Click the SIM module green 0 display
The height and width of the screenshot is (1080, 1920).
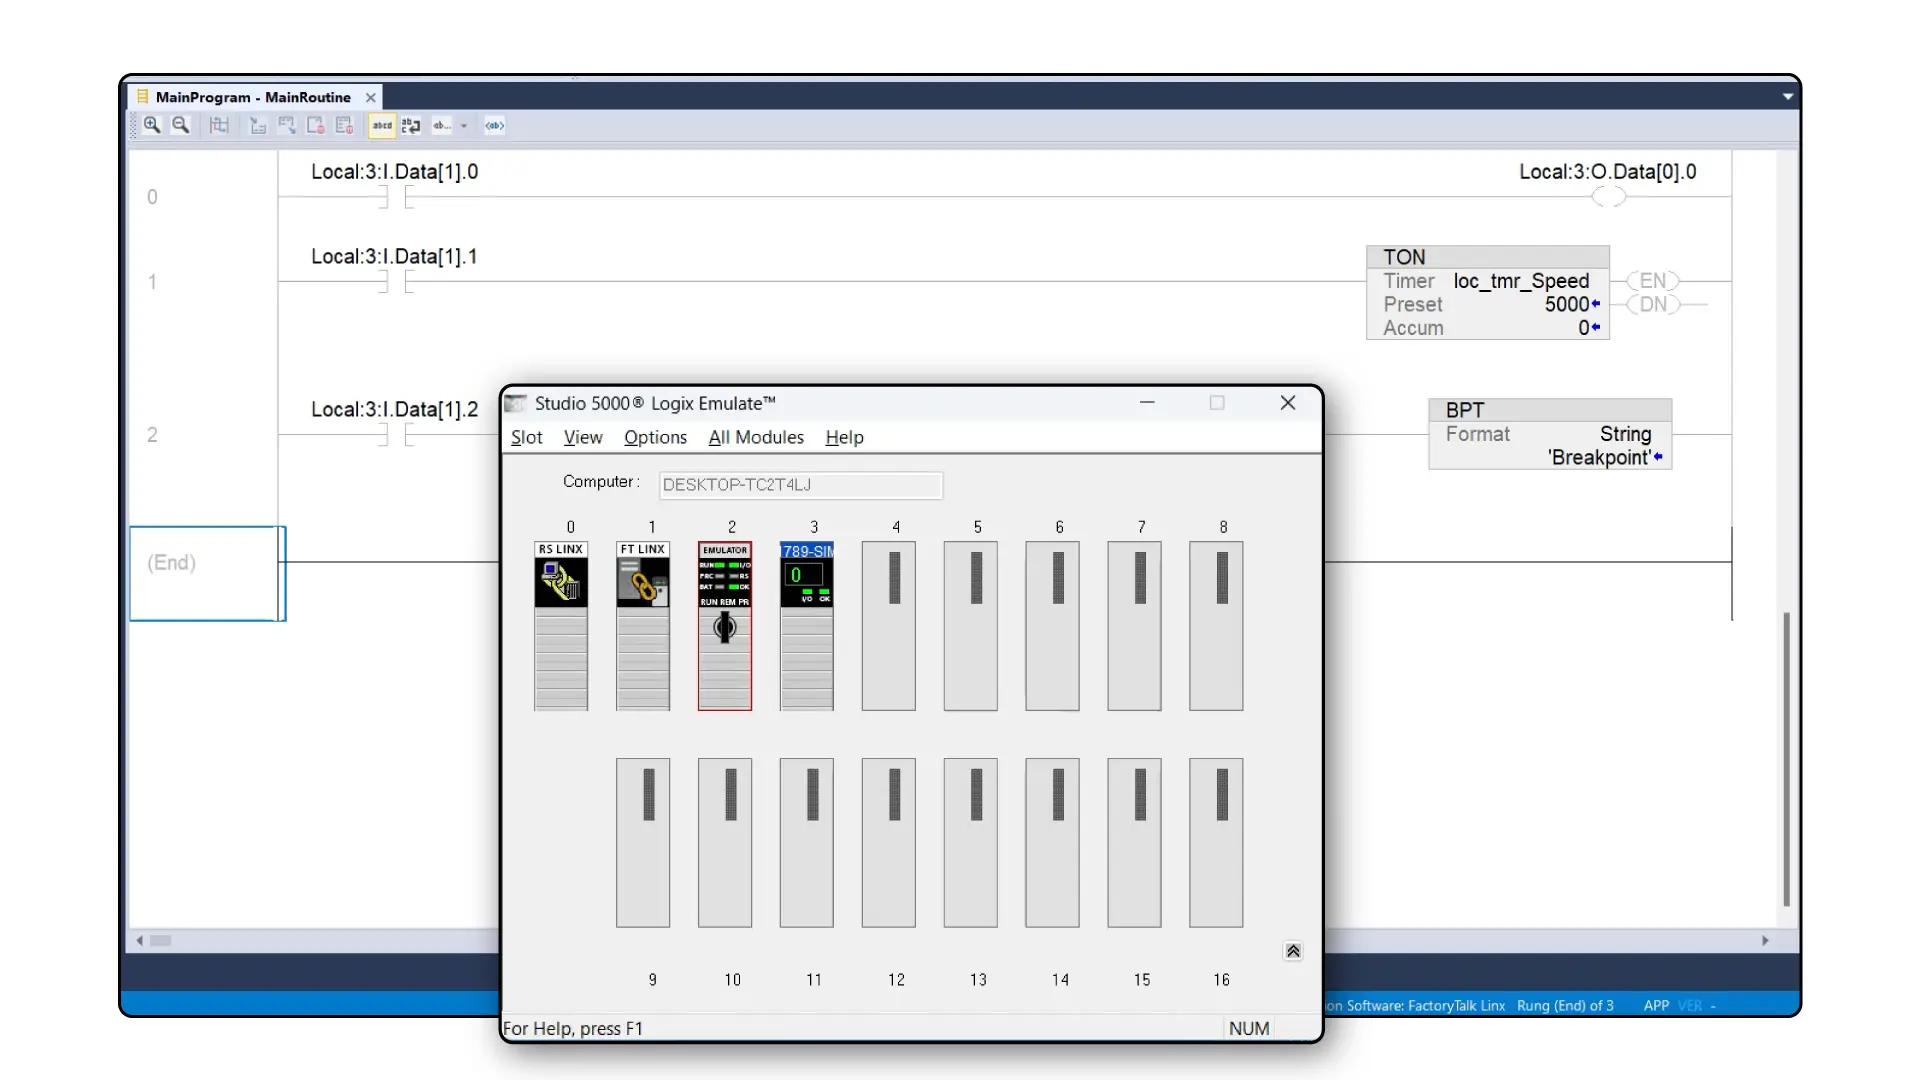[x=804, y=575]
